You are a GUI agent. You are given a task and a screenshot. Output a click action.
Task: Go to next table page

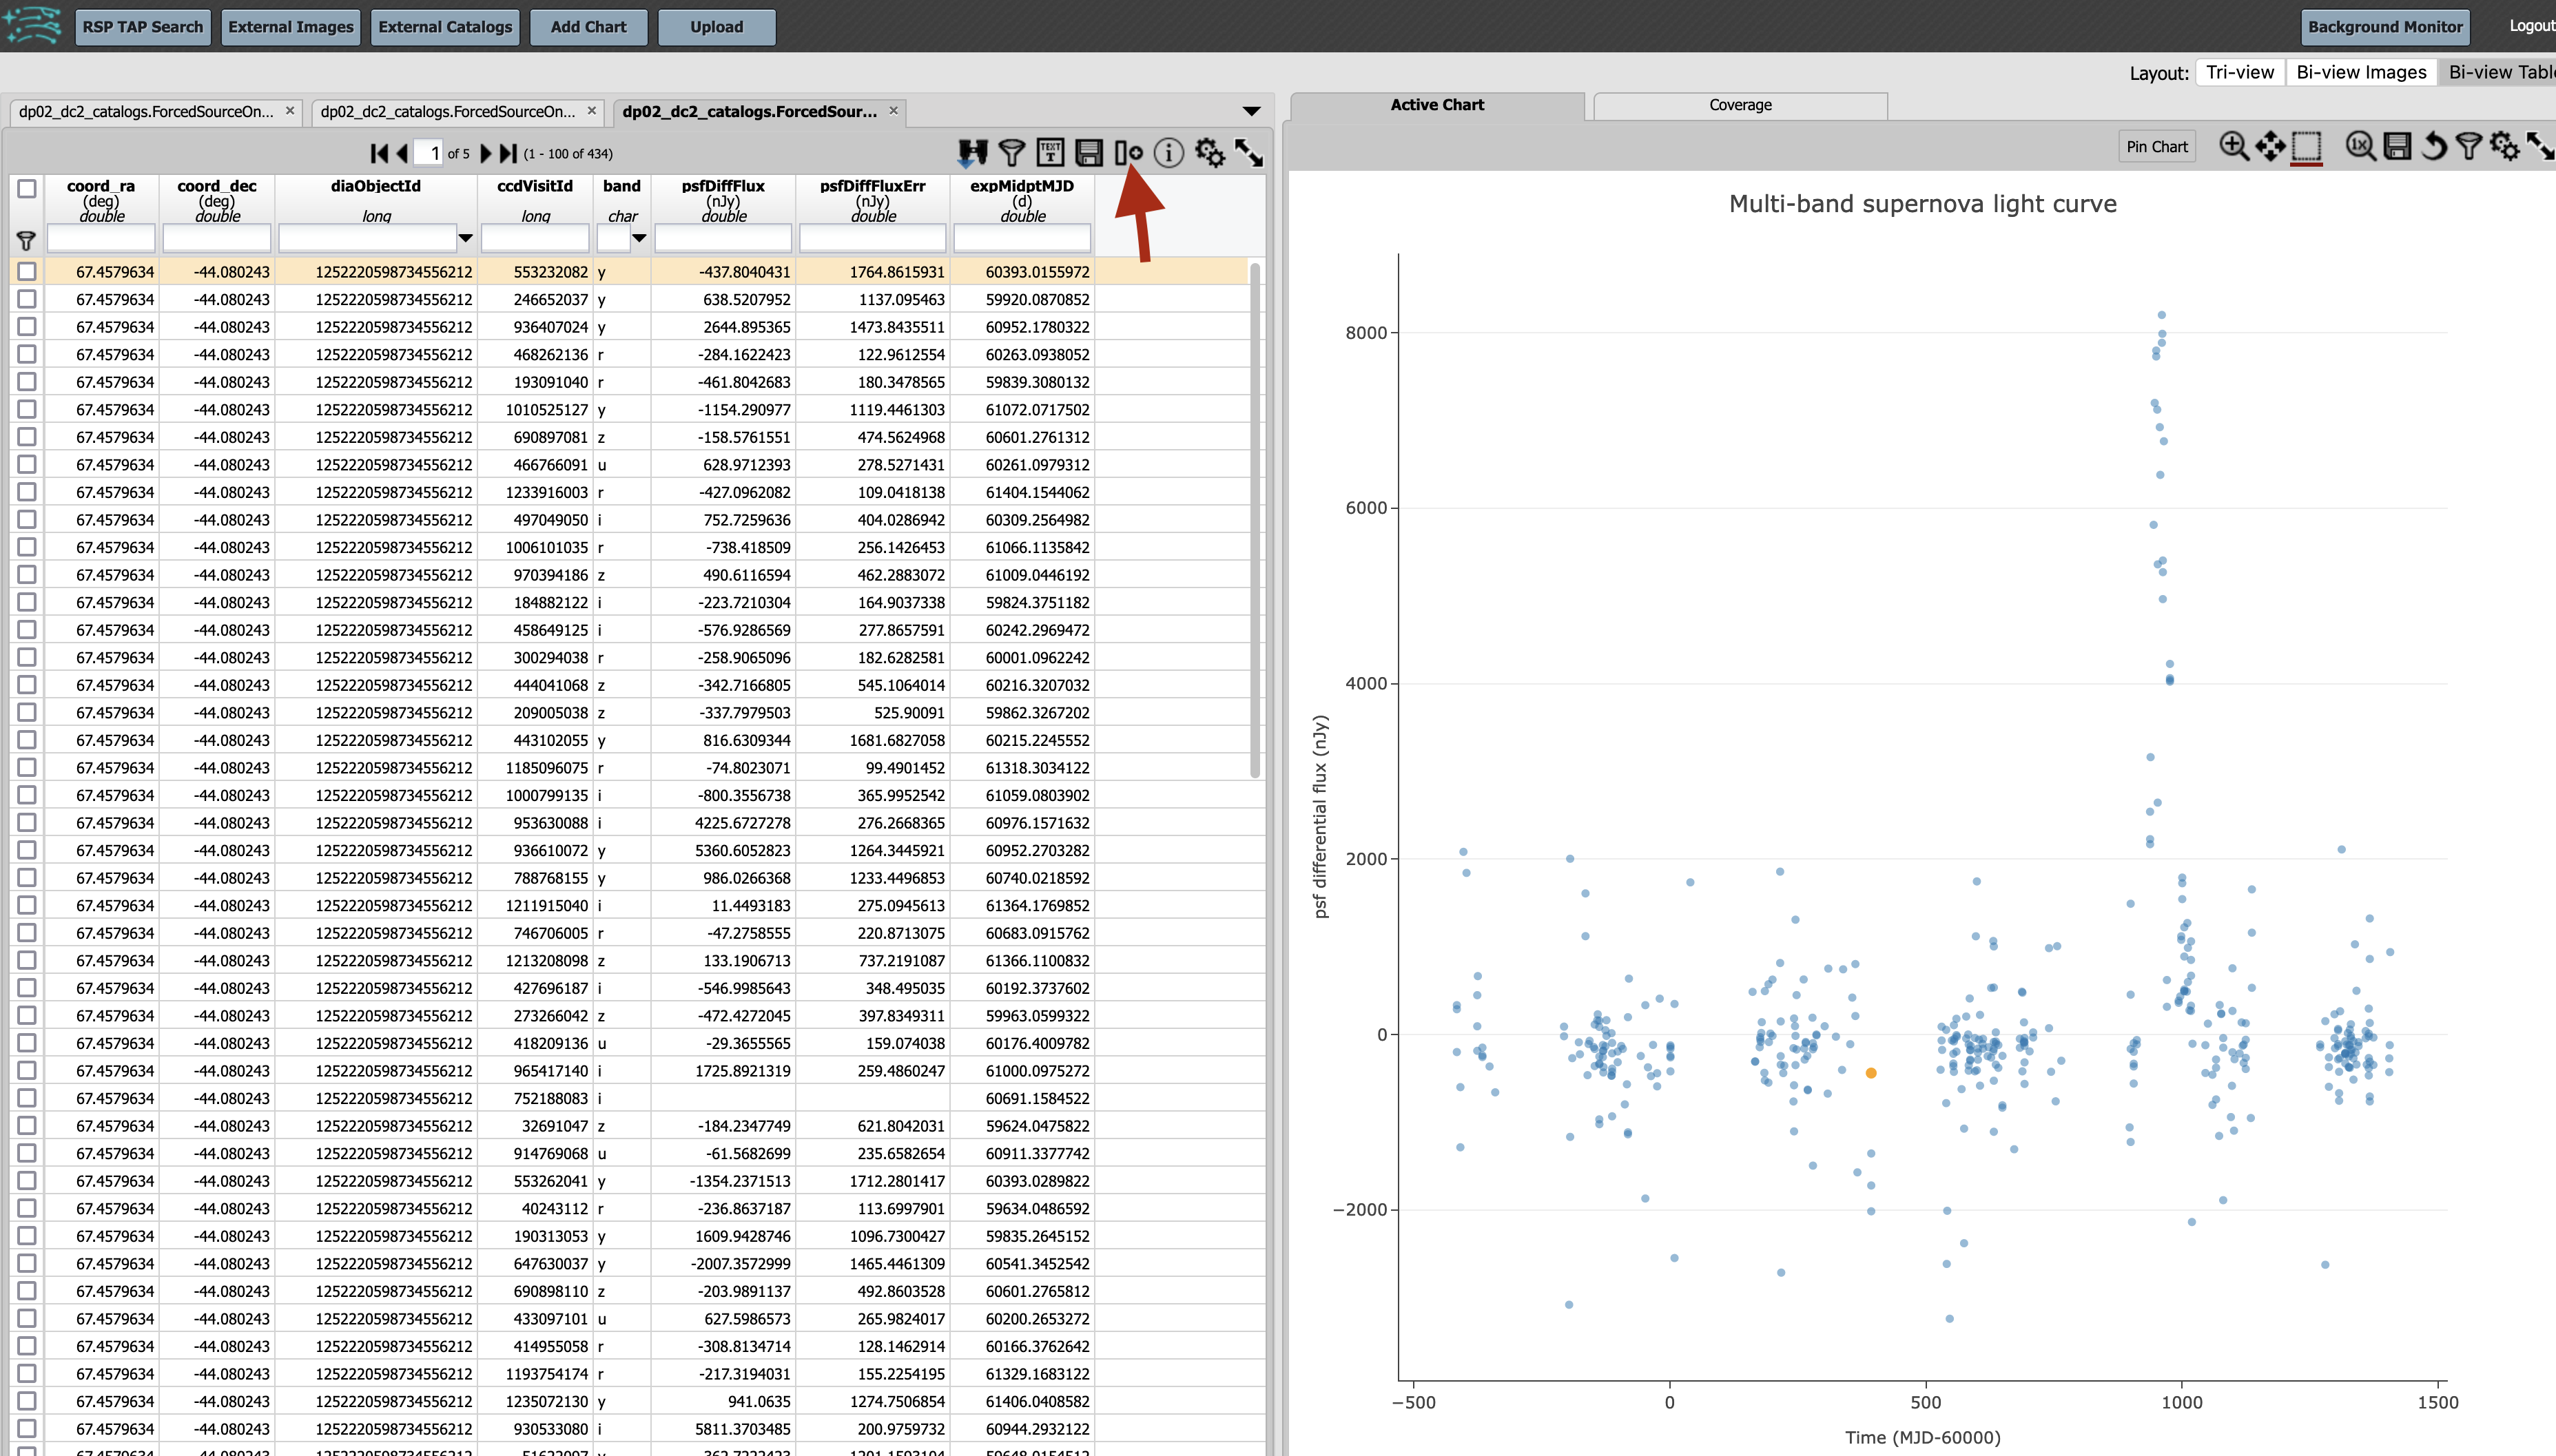pyautogui.click(x=486, y=153)
